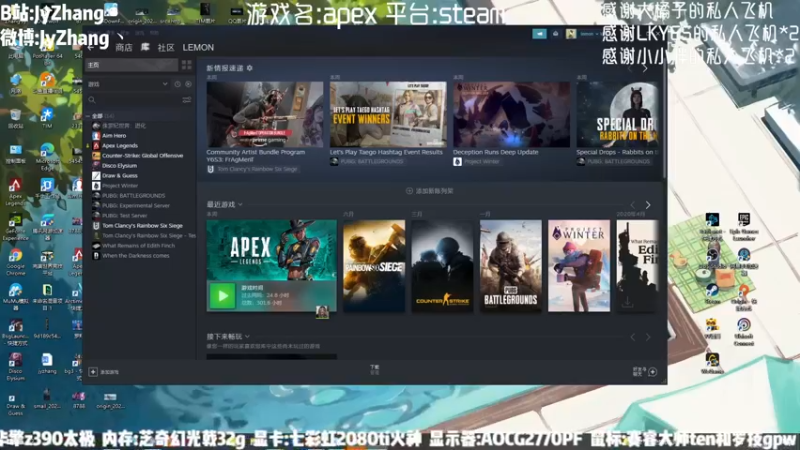Open the Apex Legends game cover

point(271,250)
